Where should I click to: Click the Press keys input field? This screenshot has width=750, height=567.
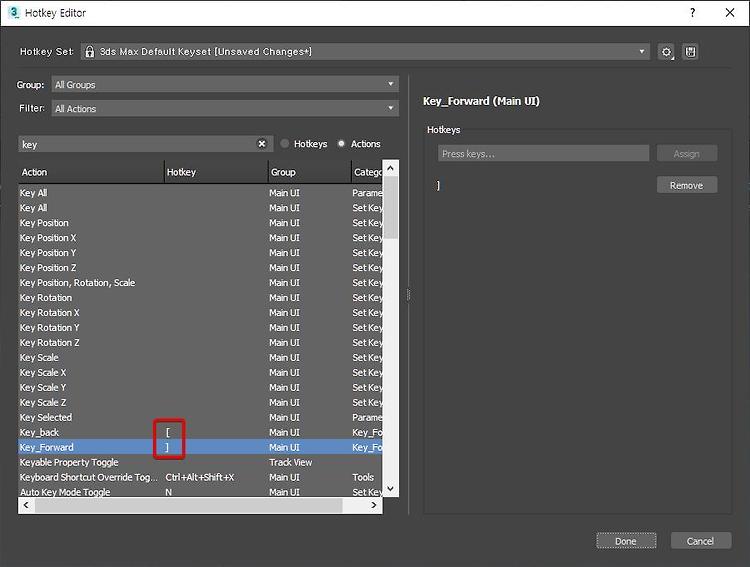[x=543, y=154]
